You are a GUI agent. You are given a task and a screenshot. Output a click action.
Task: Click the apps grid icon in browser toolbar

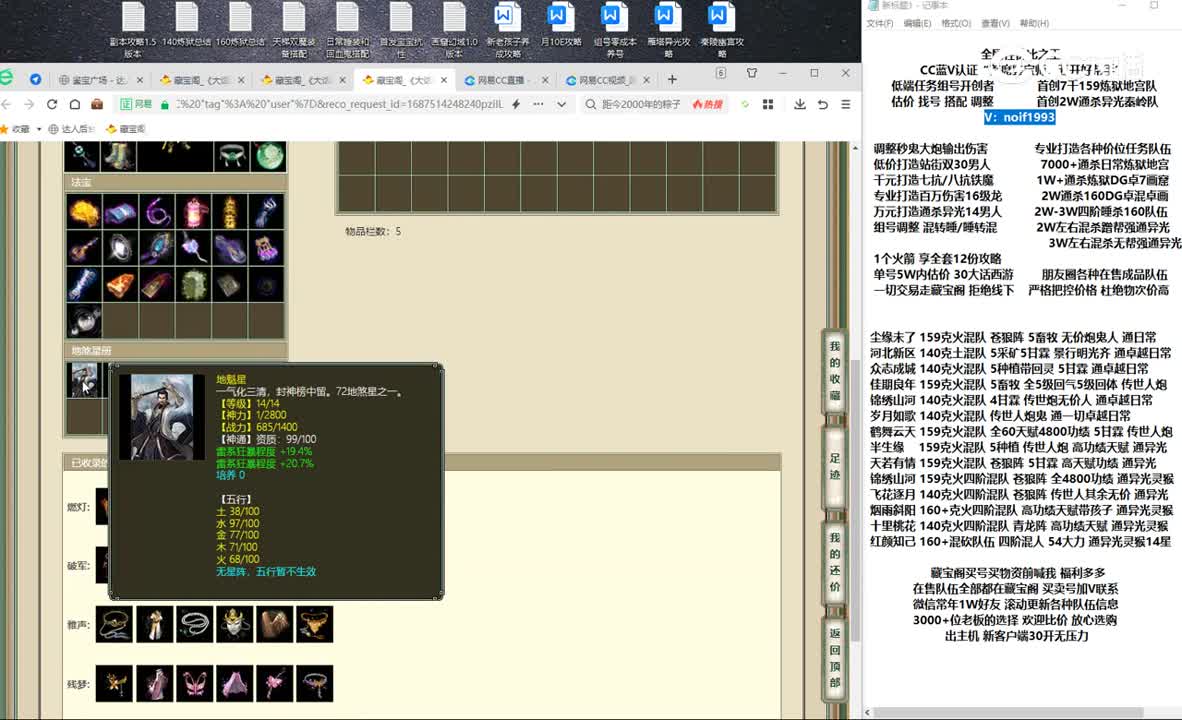(x=768, y=104)
